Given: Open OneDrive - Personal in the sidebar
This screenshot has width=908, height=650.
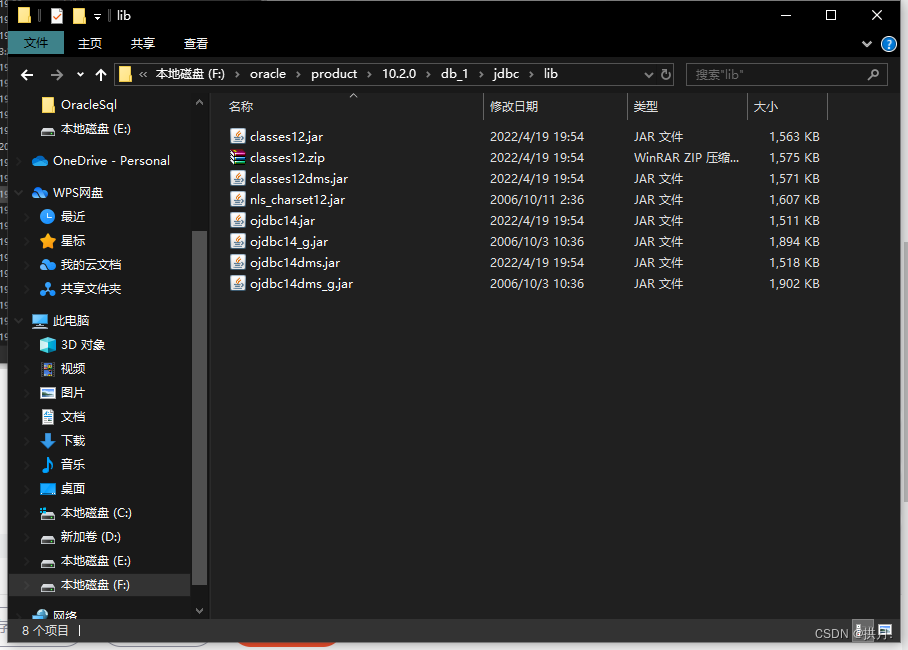Looking at the screenshot, I should pyautogui.click(x=110, y=160).
